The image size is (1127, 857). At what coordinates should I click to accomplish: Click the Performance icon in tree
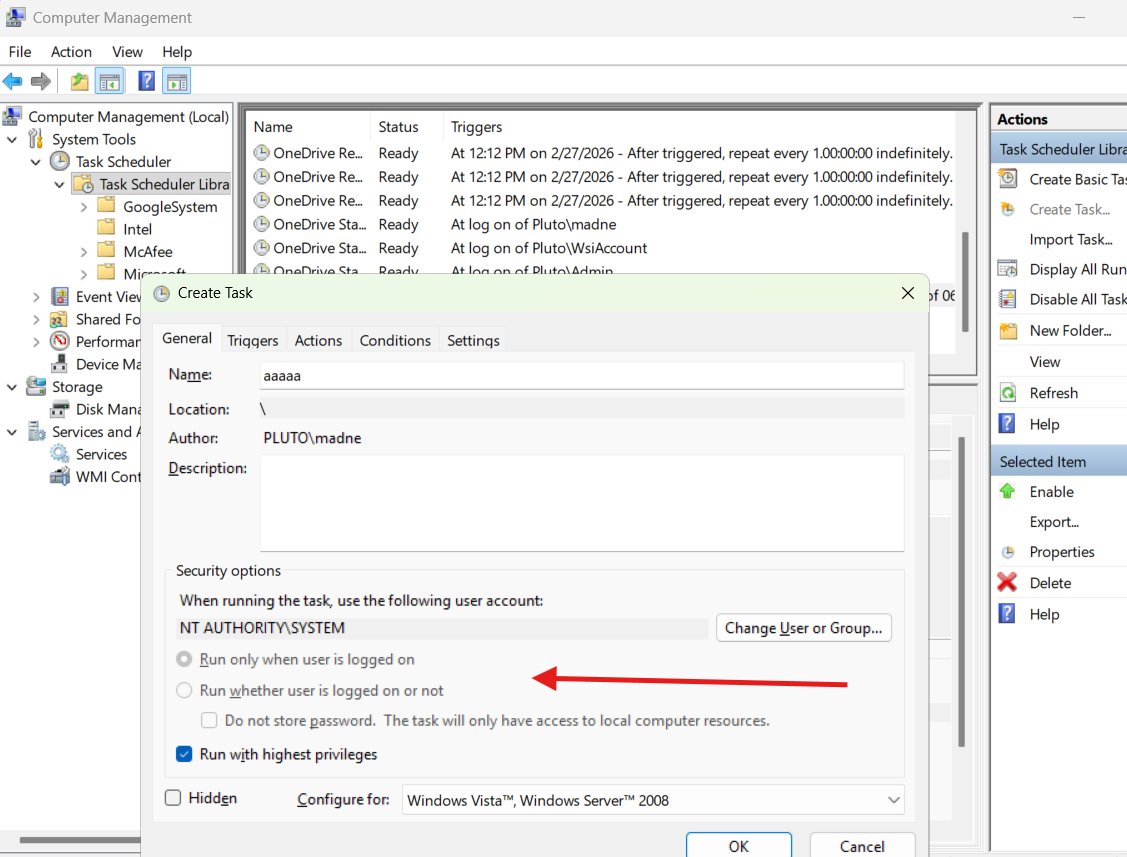tap(60, 341)
